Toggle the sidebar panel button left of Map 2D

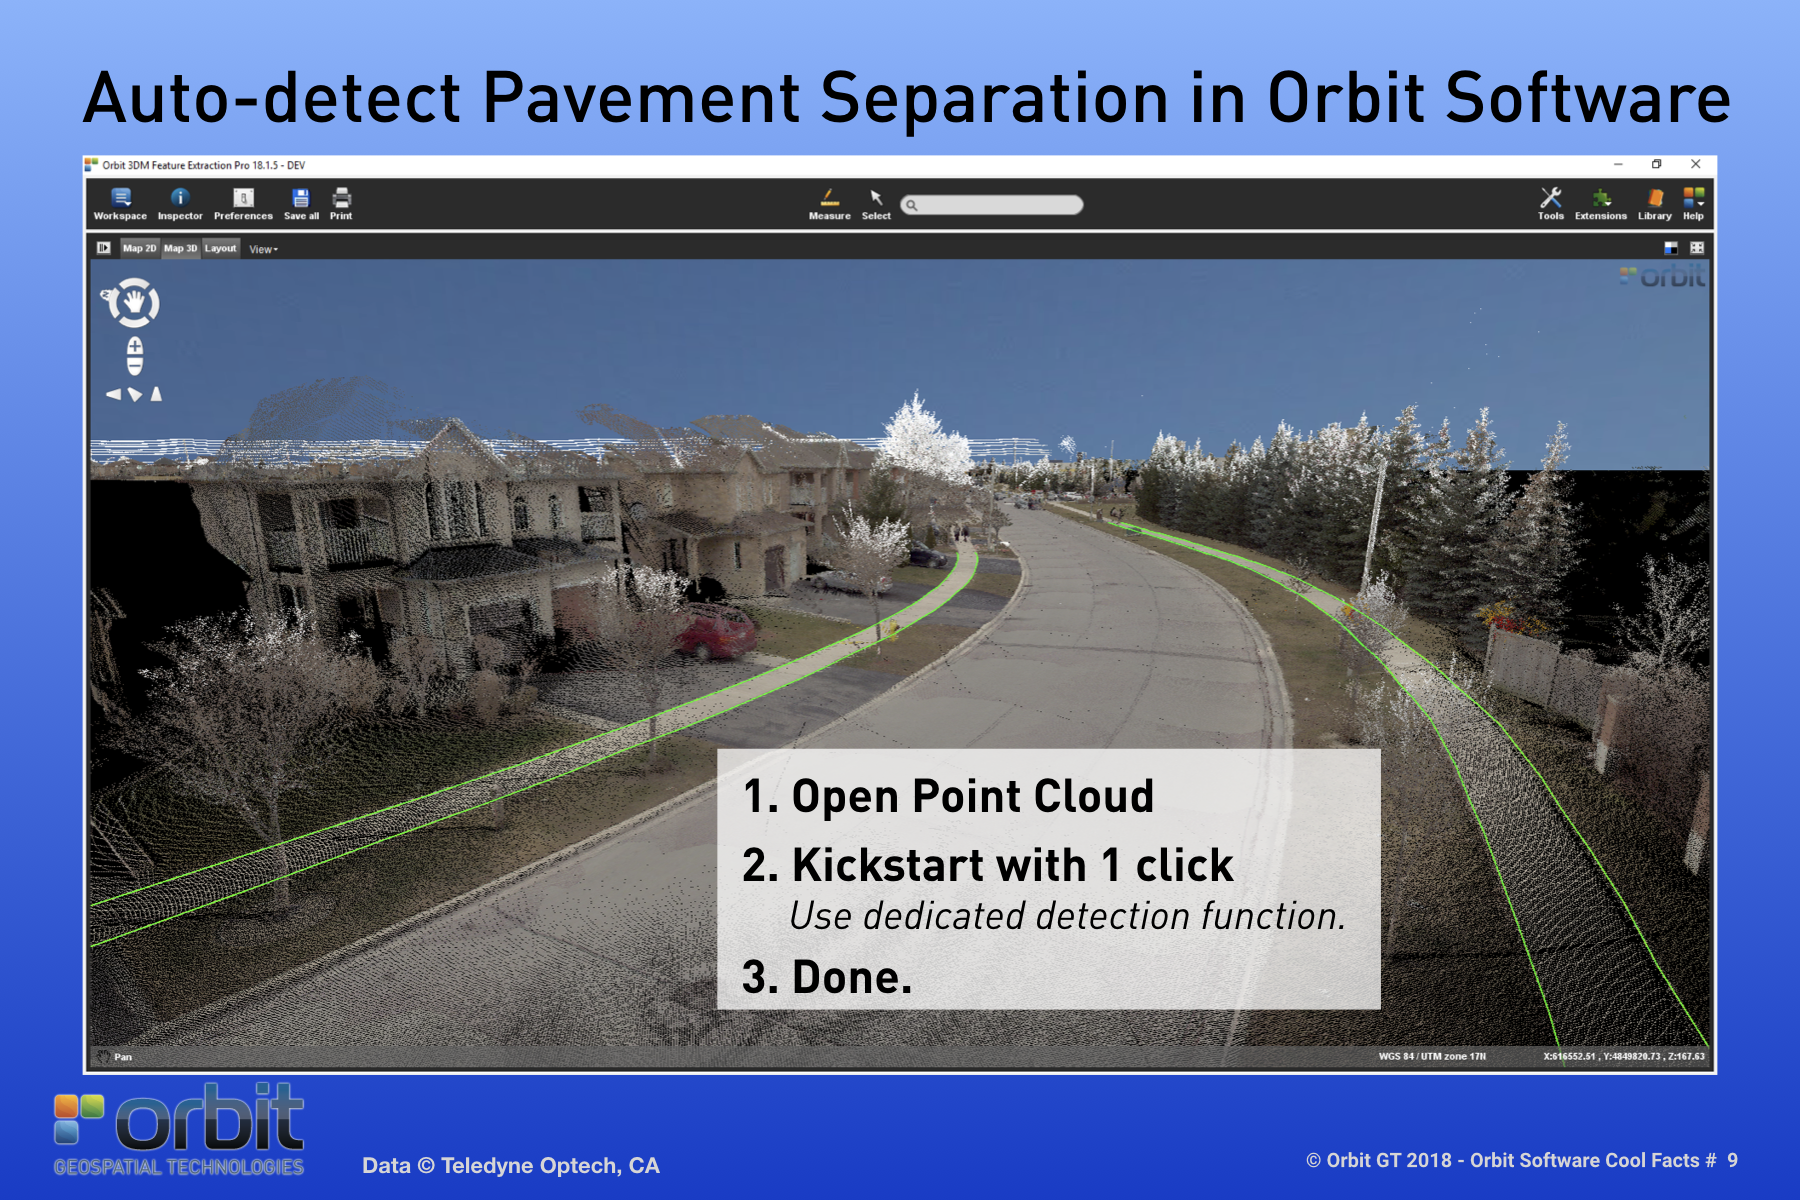click(104, 248)
